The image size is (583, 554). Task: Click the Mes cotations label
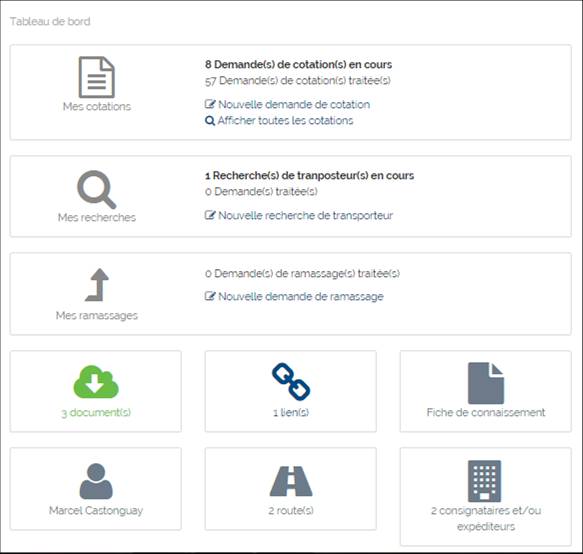click(x=97, y=107)
